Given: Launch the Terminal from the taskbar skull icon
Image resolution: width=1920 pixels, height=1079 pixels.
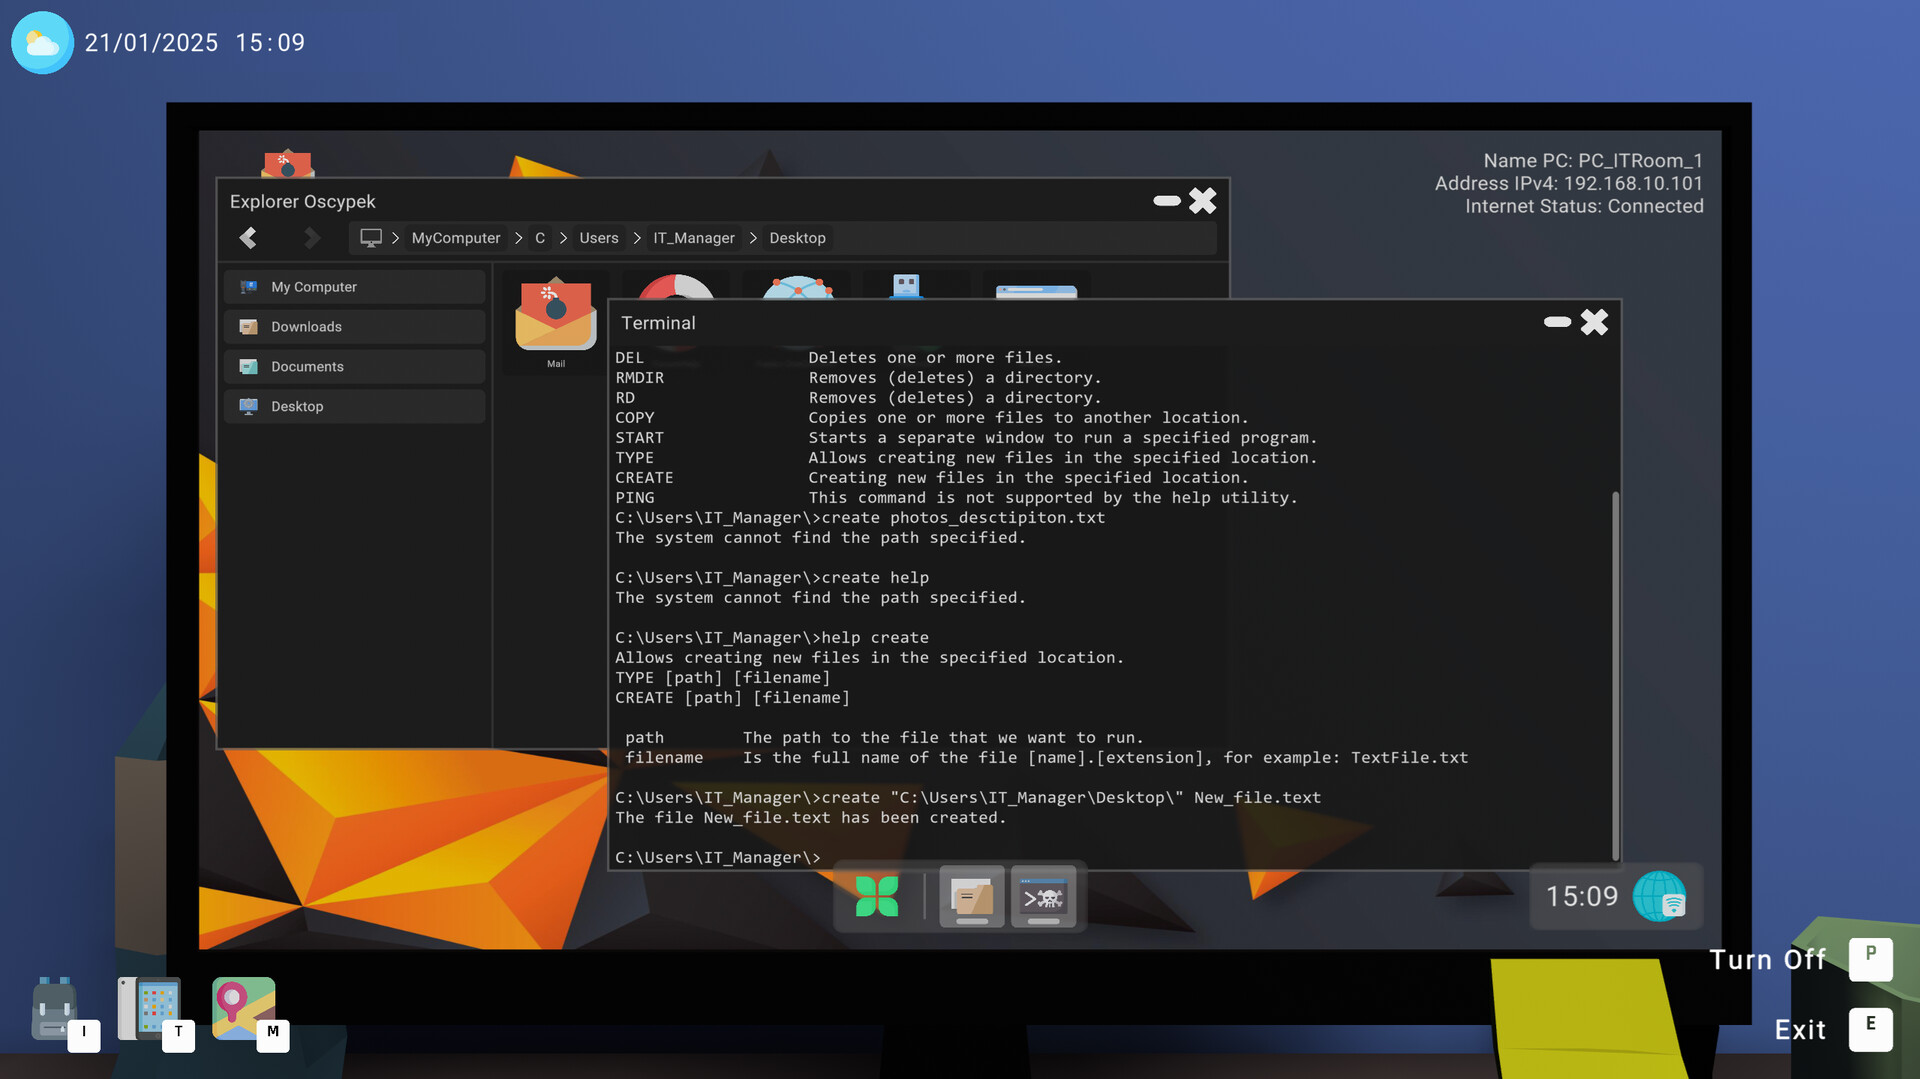Looking at the screenshot, I should 1044,896.
